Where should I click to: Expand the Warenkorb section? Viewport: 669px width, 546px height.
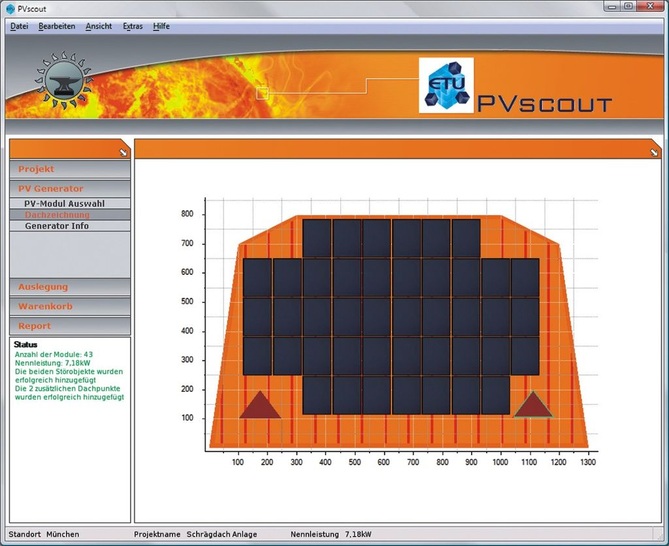pyautogui.click(x=70, y=306)
